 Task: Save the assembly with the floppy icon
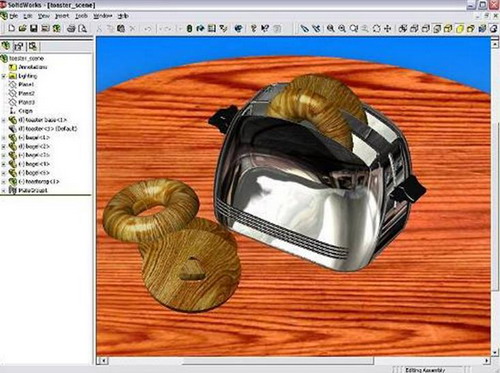[x=34, y=29]
